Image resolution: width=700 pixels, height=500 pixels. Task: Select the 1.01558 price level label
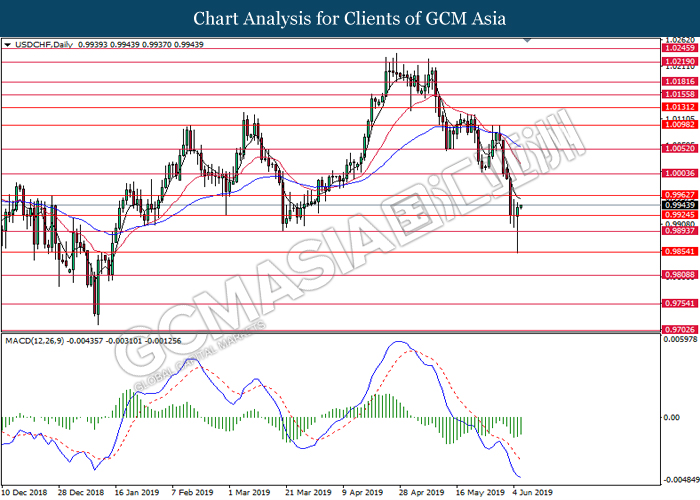(680, 94)
